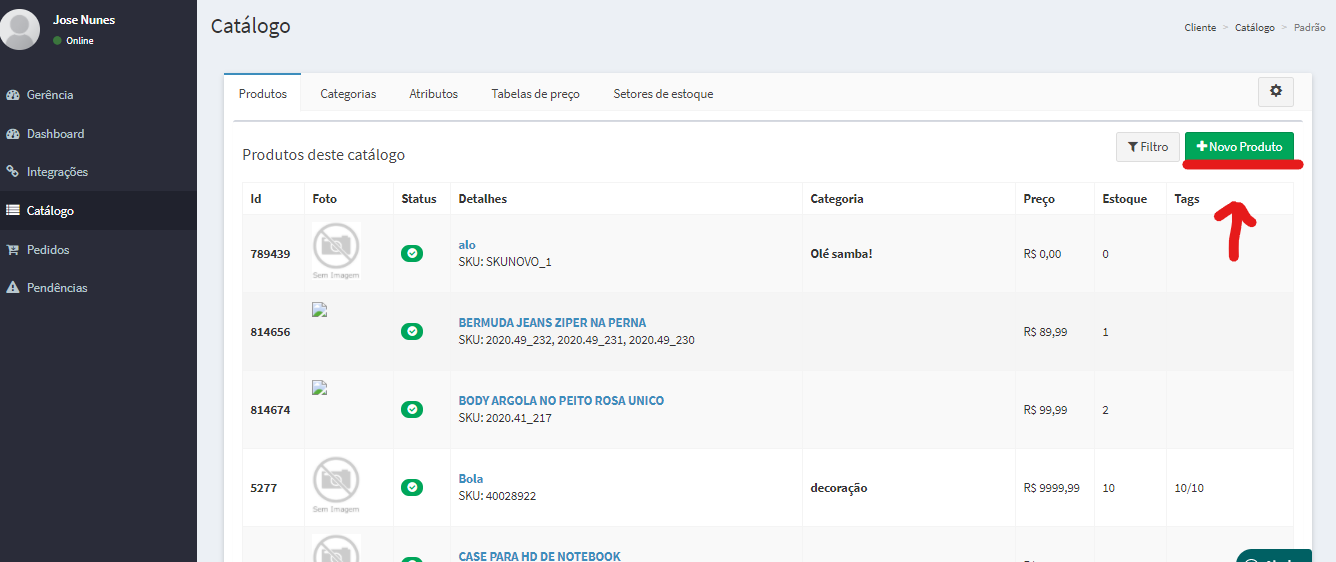Click the Pedidos shopping cart icon
Viewport: 1336px width, 562px height.
pyautogui.click(x=13, y=250)
